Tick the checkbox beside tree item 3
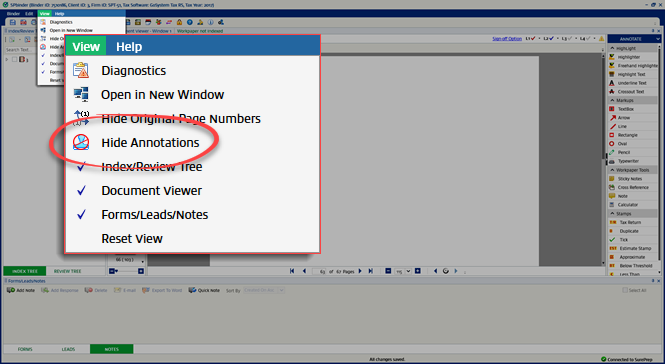Image resolution: width=665 pixels, height=364 pixels. point(15,59)
